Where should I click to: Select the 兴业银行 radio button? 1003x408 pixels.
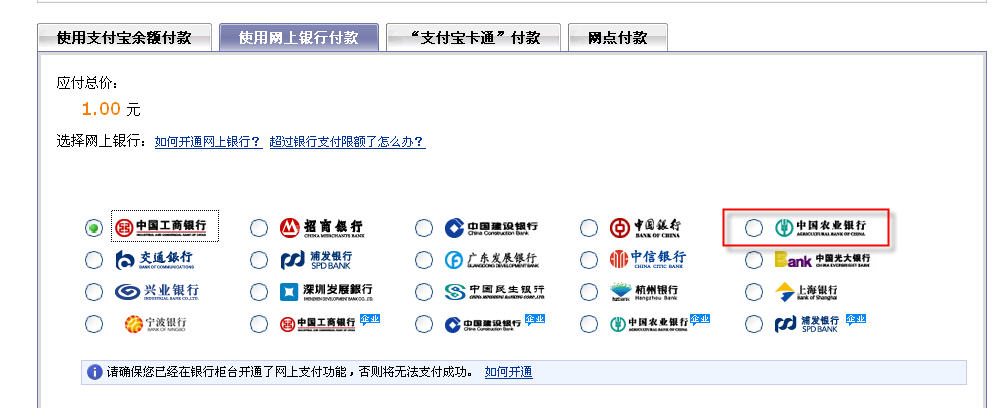click(94, 292)
